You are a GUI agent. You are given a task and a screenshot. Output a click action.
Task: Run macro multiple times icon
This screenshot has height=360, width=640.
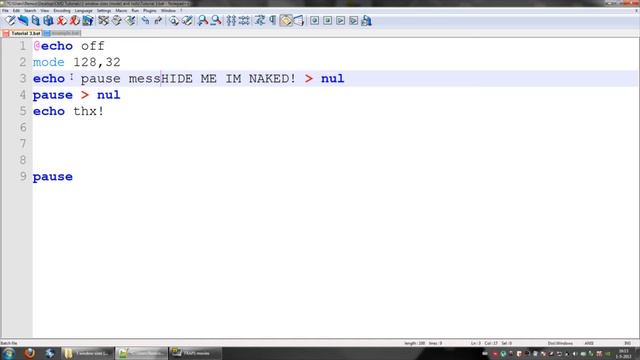pyautogui.click(x=353, y=20)
